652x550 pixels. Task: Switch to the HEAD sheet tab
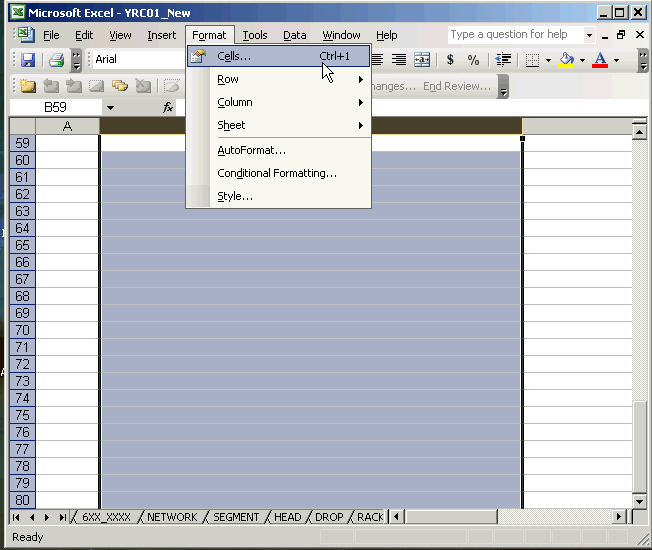288,517
